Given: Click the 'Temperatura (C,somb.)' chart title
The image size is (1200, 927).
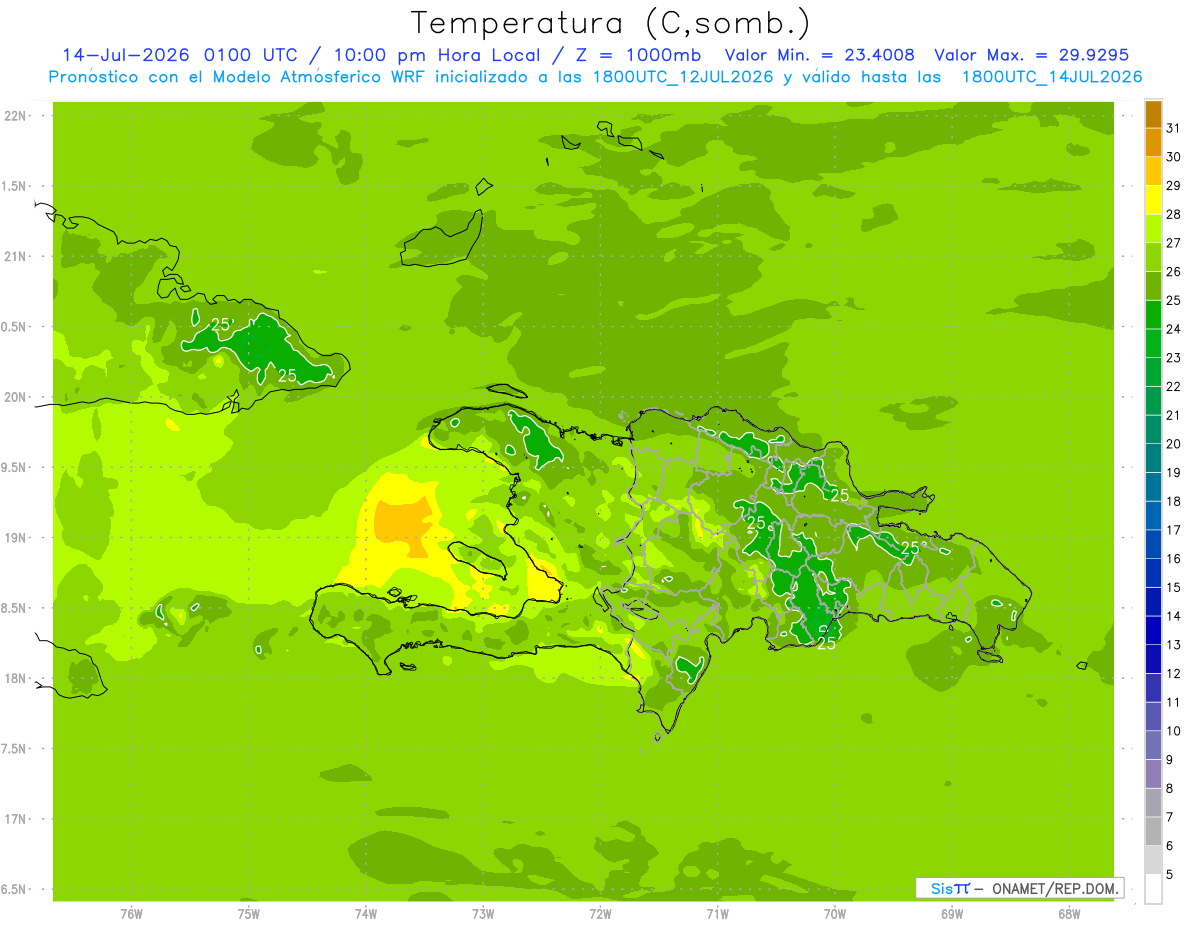Looking at the screenshot, I should (611, 23).
